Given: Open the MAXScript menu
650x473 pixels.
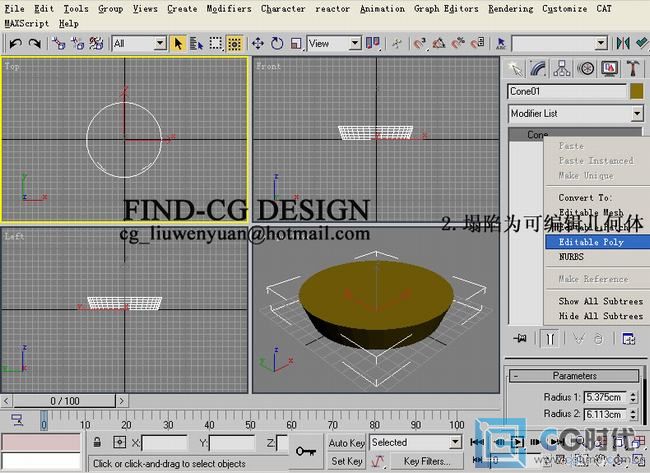Looking at the screenshot, I should coord(27,24).
